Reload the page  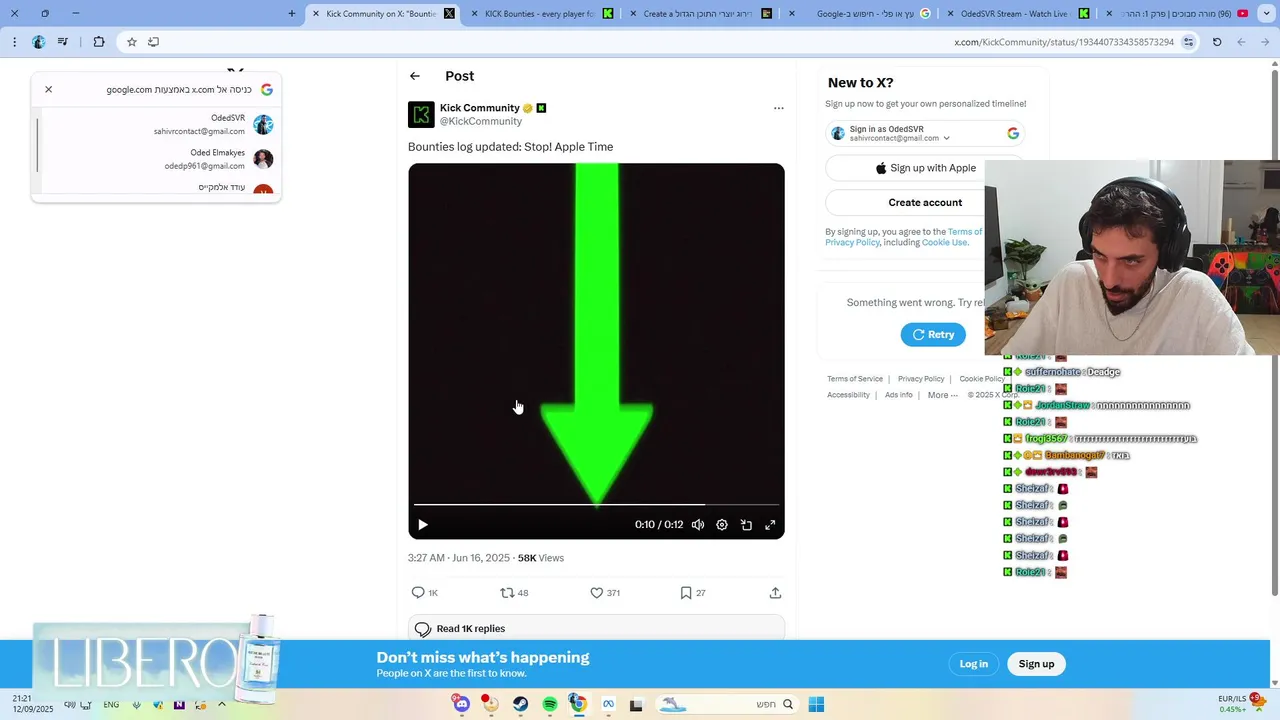click(1217, 42)
